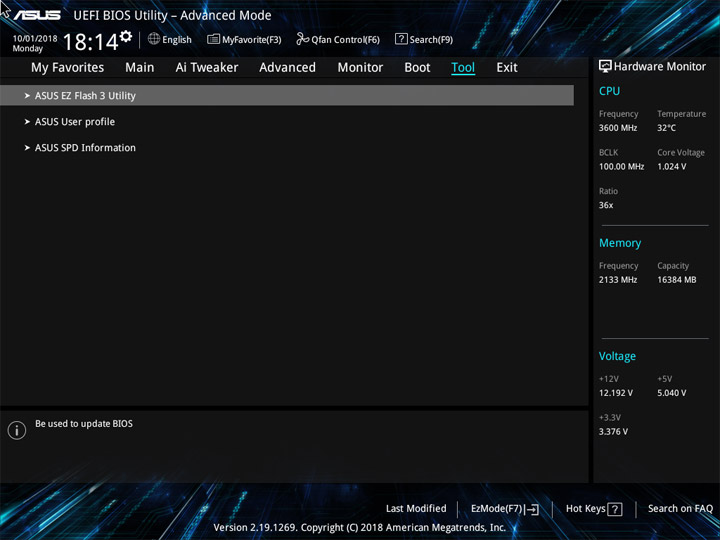
Task: Change language via English button
Action: coord(177,39)
